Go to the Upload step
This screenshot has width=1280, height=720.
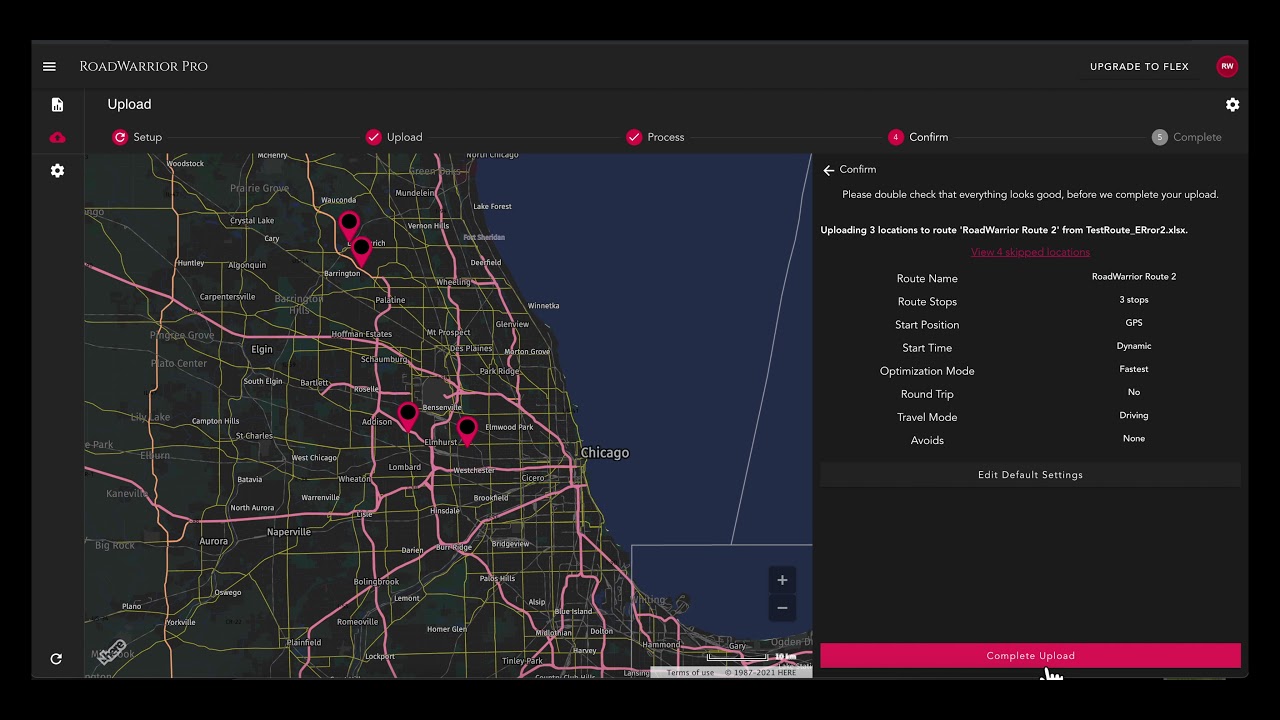pos(394,137)
